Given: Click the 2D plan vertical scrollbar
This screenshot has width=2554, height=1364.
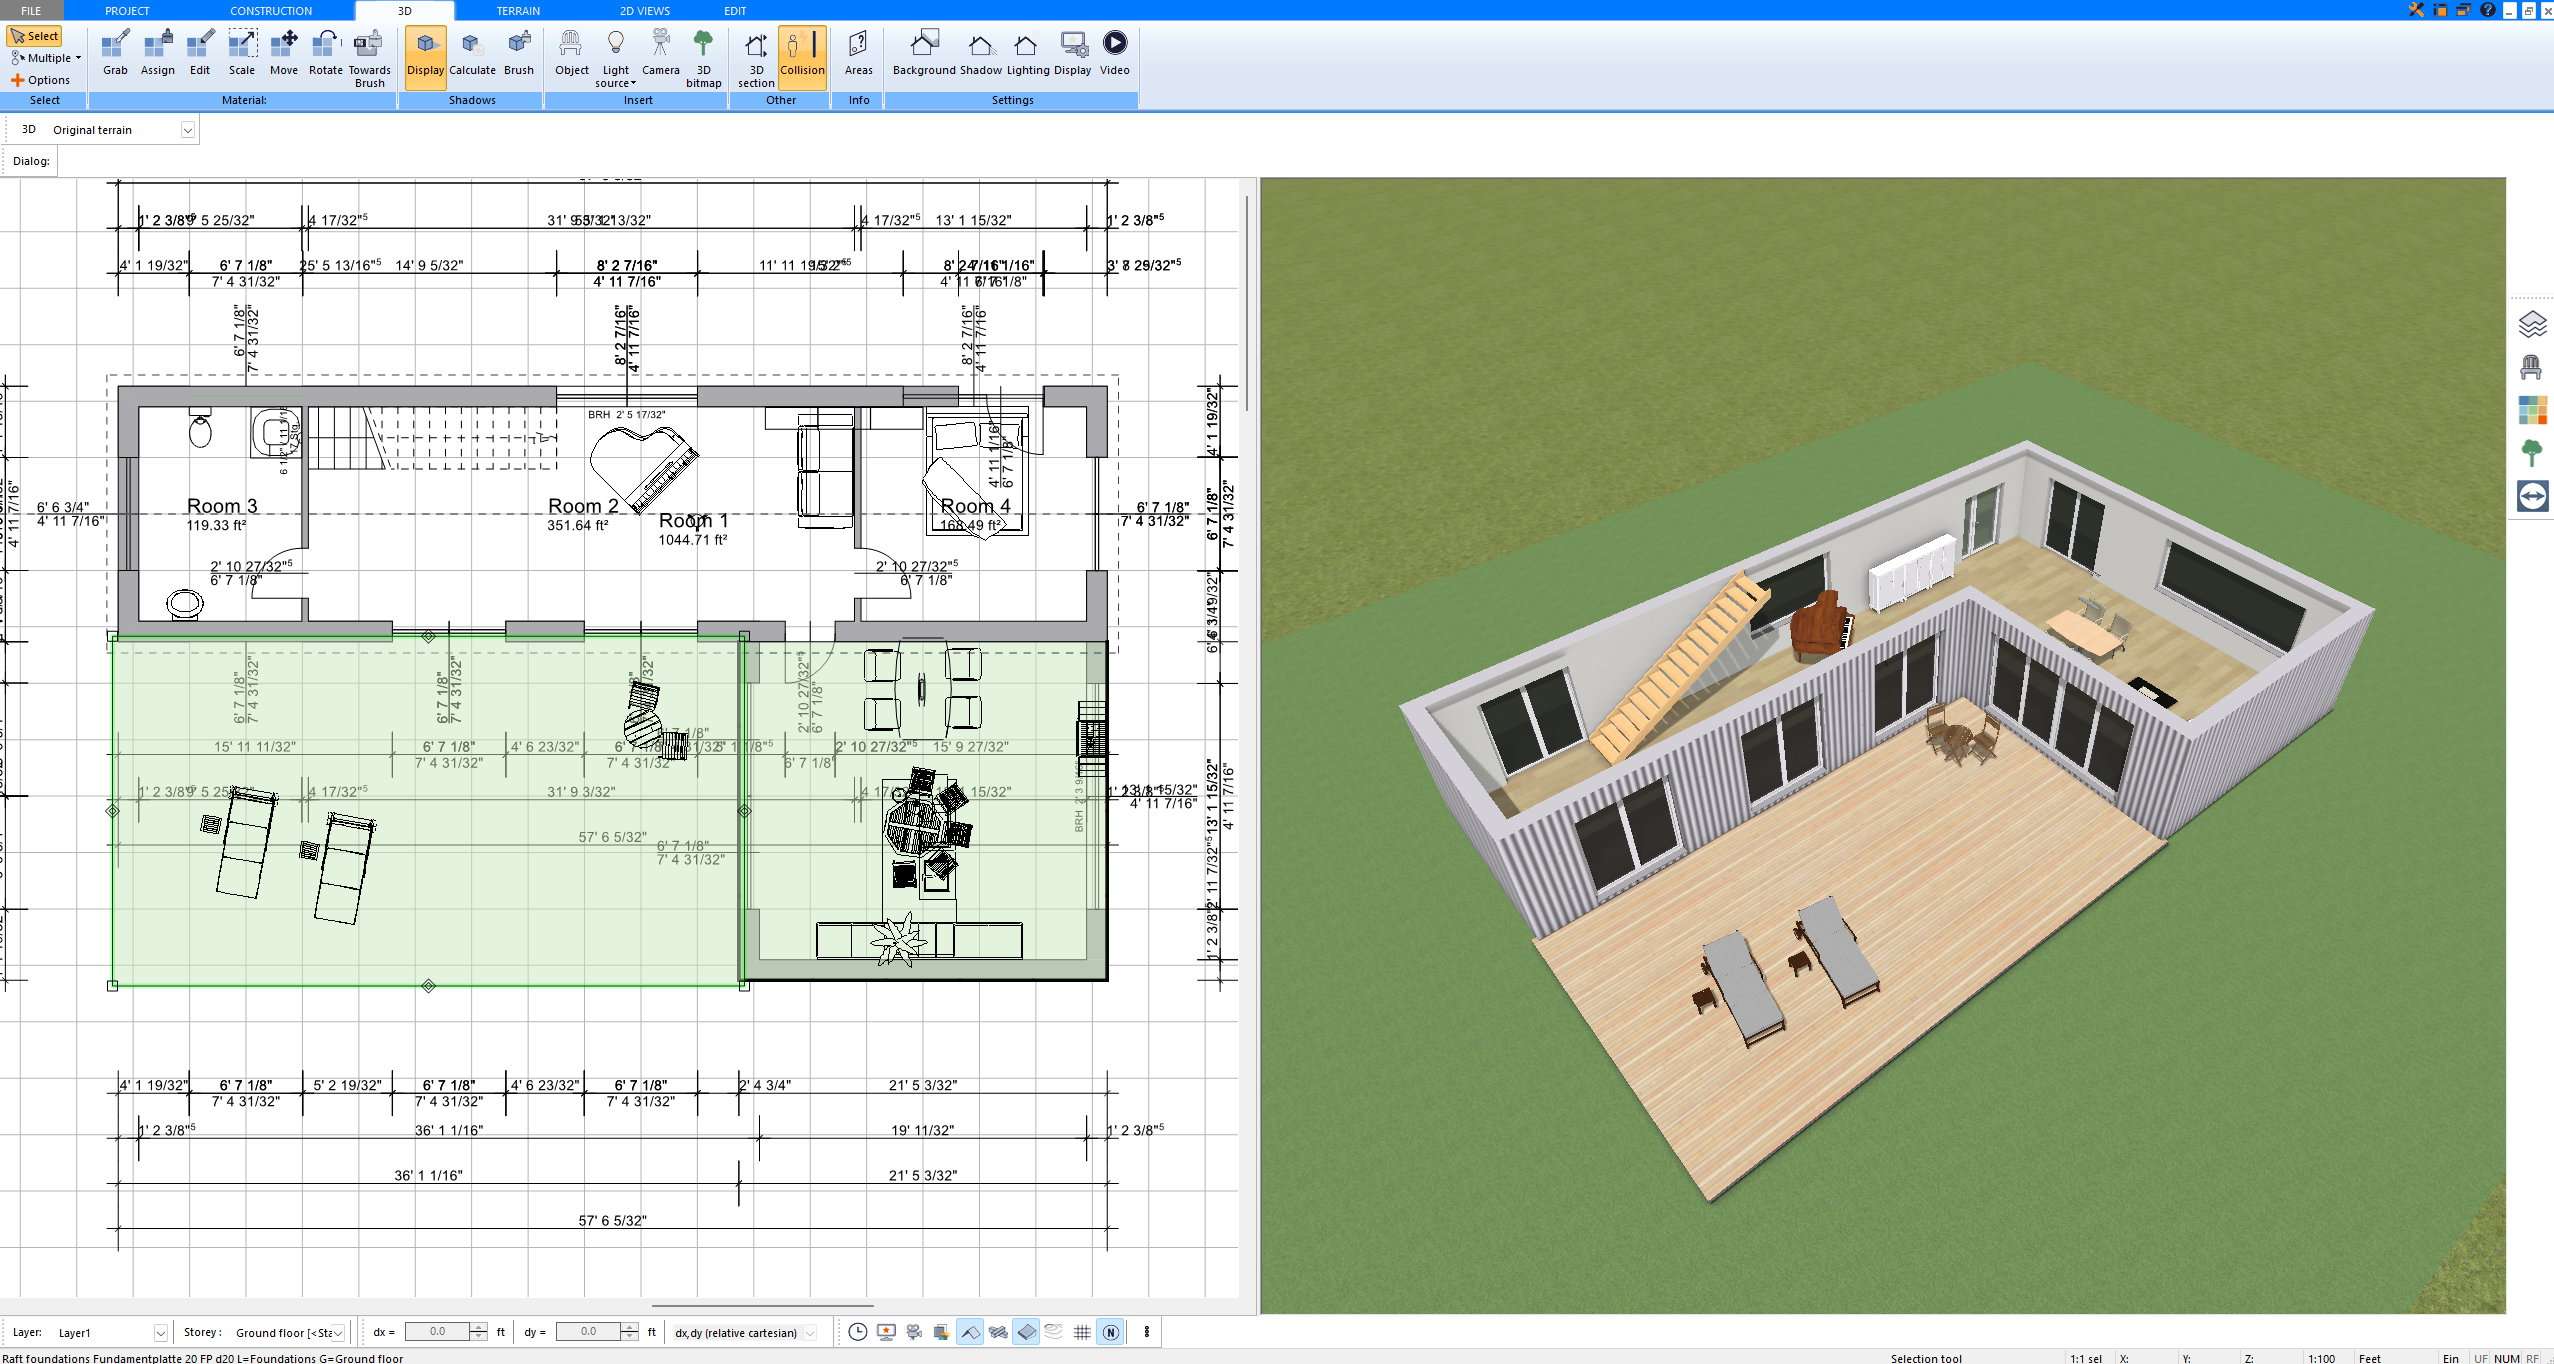Looking at the screenshot, I should click(x=1246, y=303).
